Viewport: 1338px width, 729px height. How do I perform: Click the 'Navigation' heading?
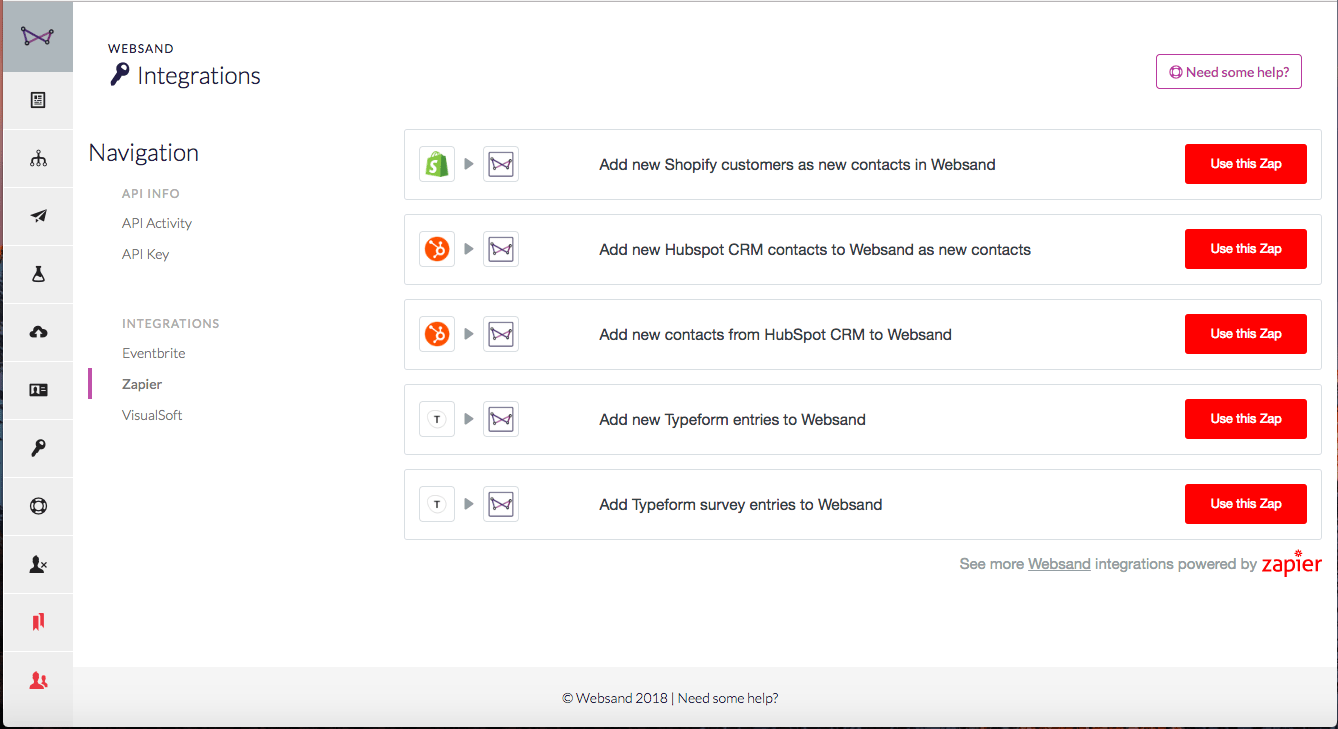click(144, 153)
